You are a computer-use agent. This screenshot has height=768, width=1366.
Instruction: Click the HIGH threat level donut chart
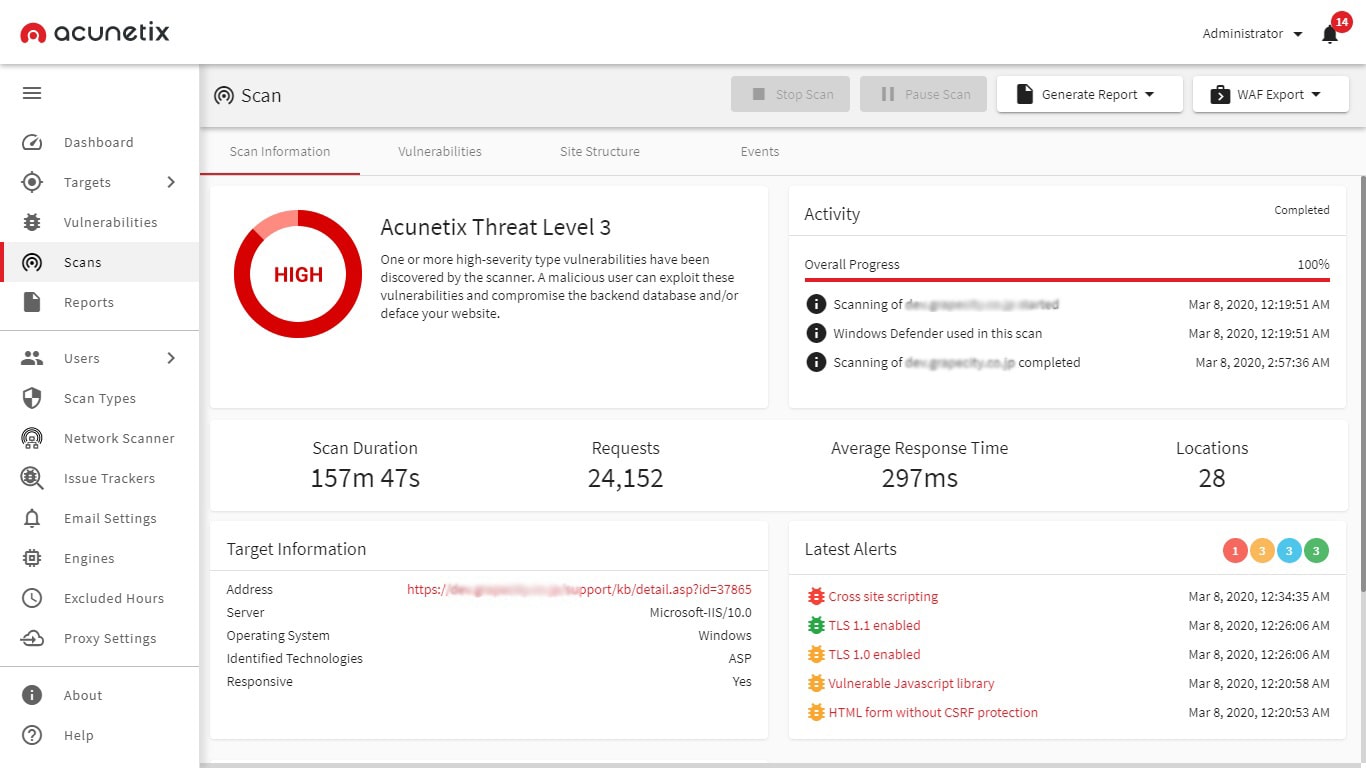point(298,274)
